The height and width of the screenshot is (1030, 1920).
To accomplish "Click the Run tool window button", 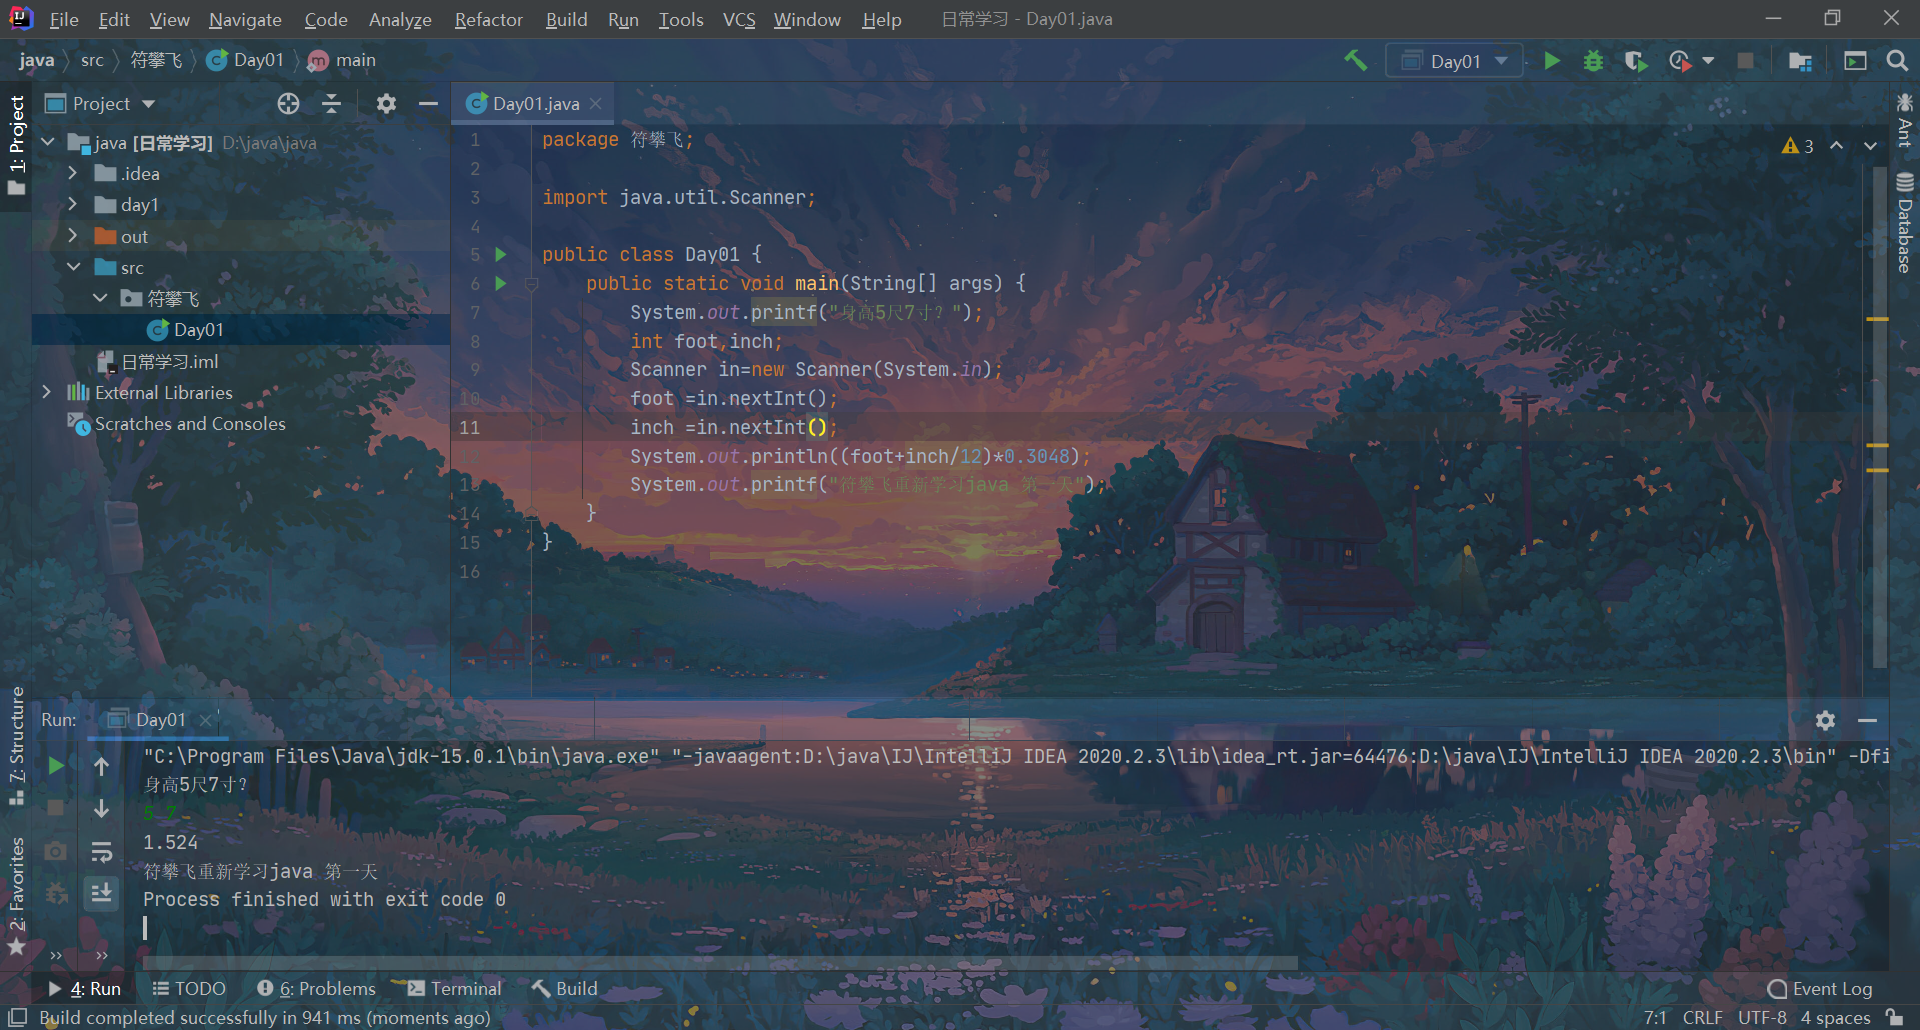I will pos(85,989).
